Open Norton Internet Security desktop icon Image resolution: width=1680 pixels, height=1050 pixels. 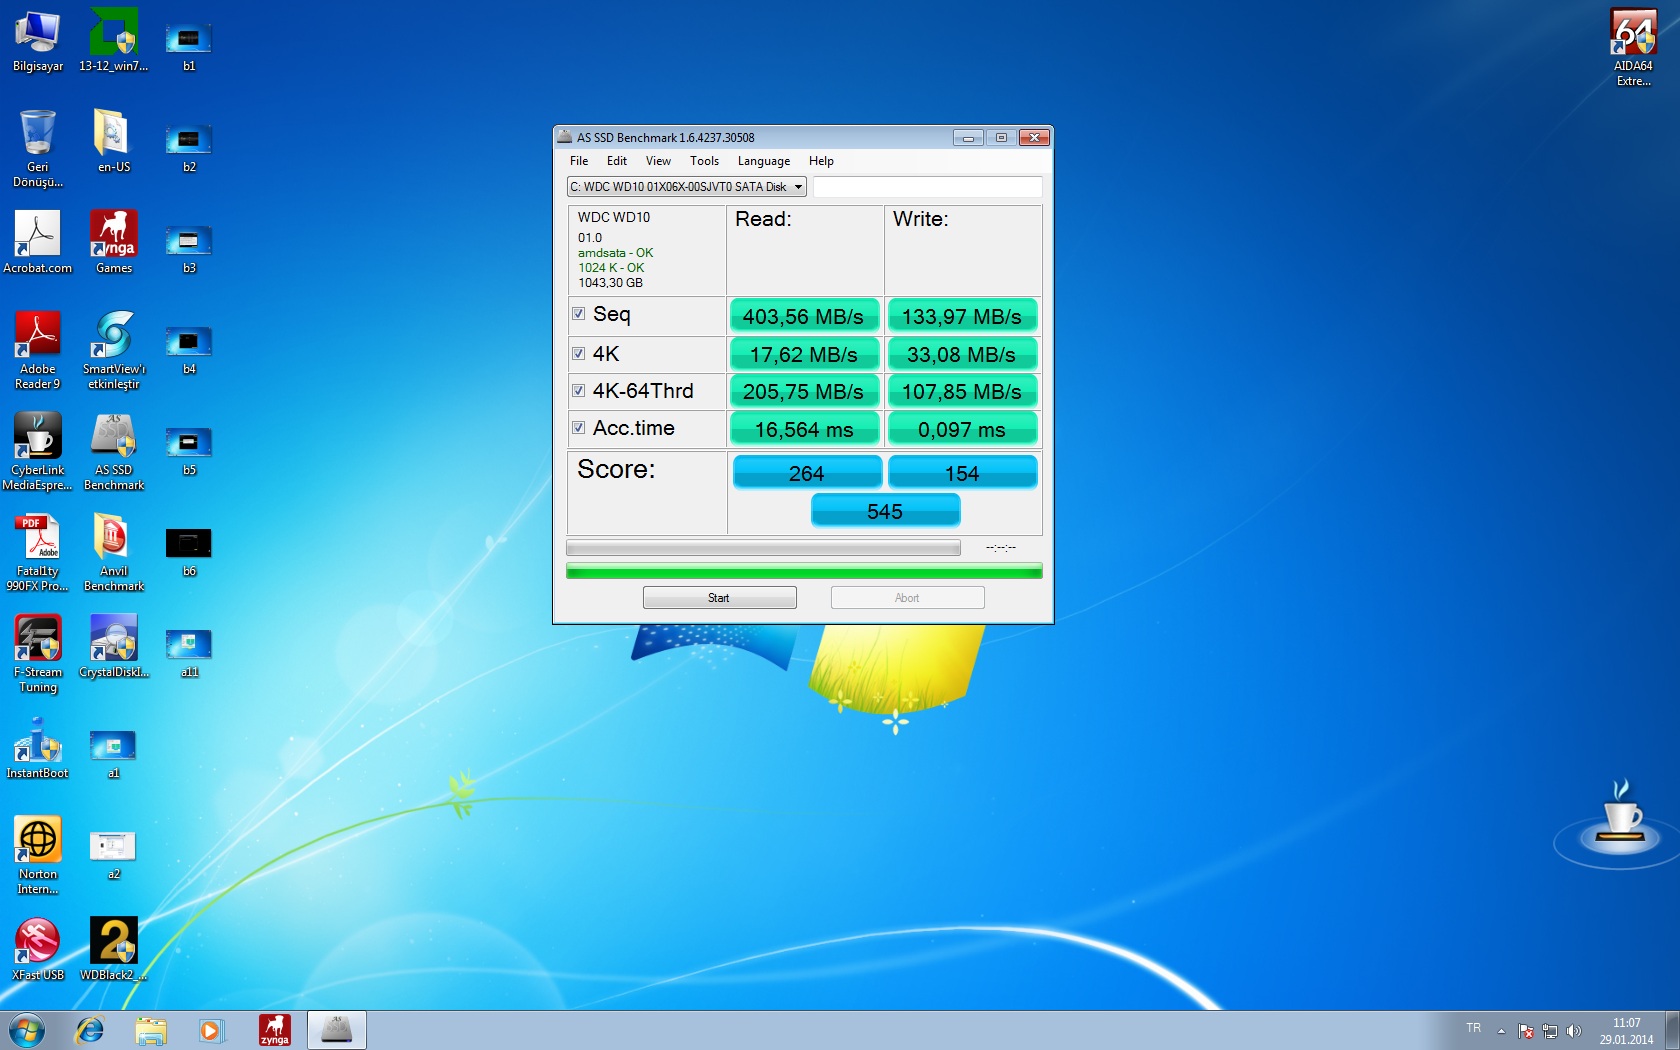click(x=38, y=843)
